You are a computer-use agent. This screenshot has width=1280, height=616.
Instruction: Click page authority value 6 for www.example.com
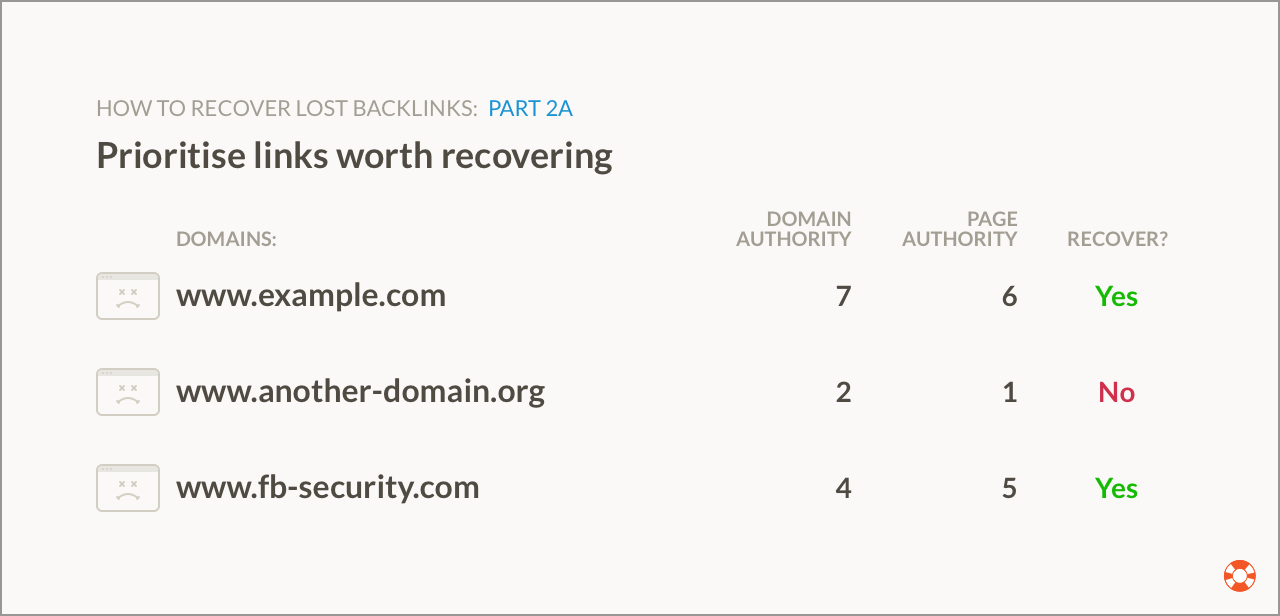[x=1009, y=296]
